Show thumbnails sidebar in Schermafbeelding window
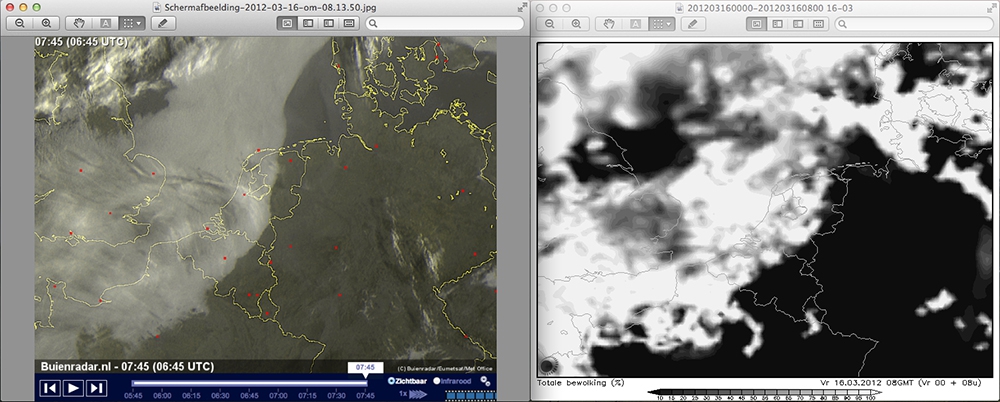 tap(307, 23)
